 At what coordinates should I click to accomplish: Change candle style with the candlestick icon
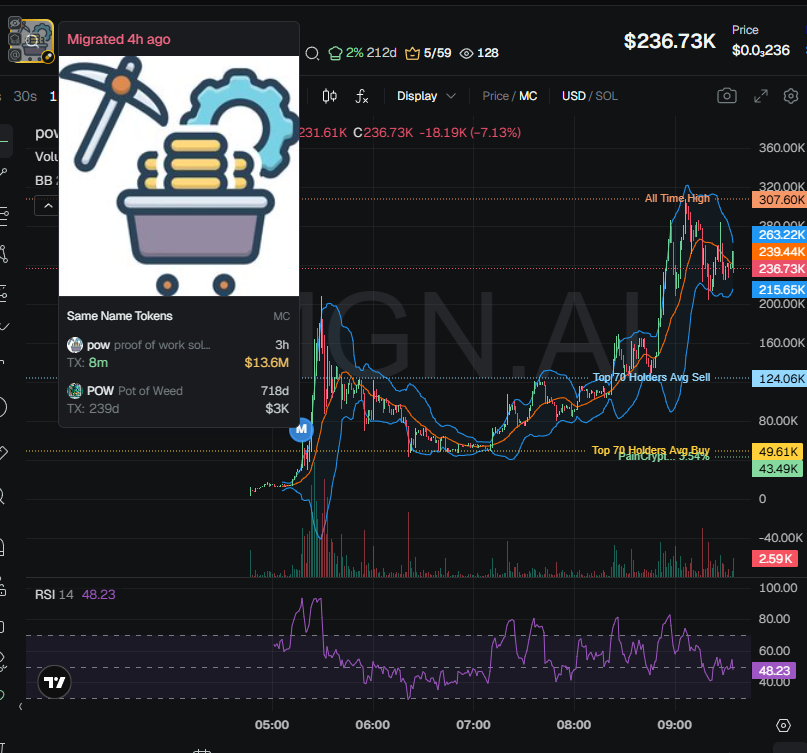[x=330, y=95]
